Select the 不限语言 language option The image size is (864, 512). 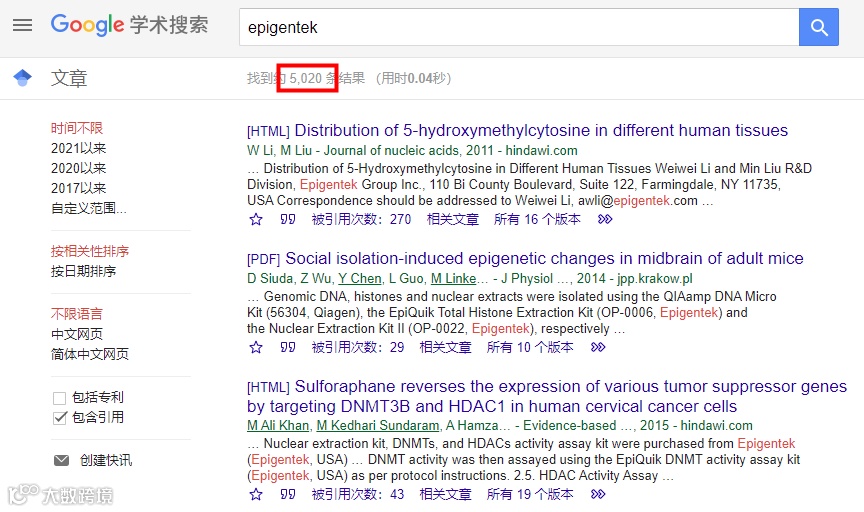pos(77,314)
